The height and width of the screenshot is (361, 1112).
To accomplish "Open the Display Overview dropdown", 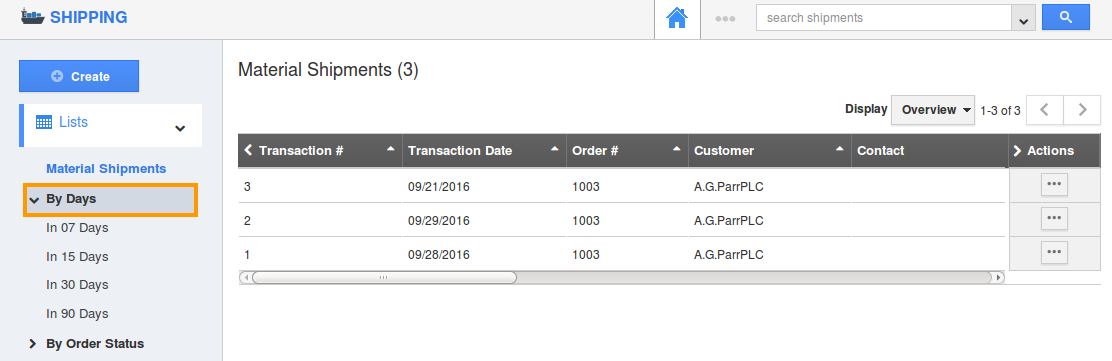I will coord(933,110).
